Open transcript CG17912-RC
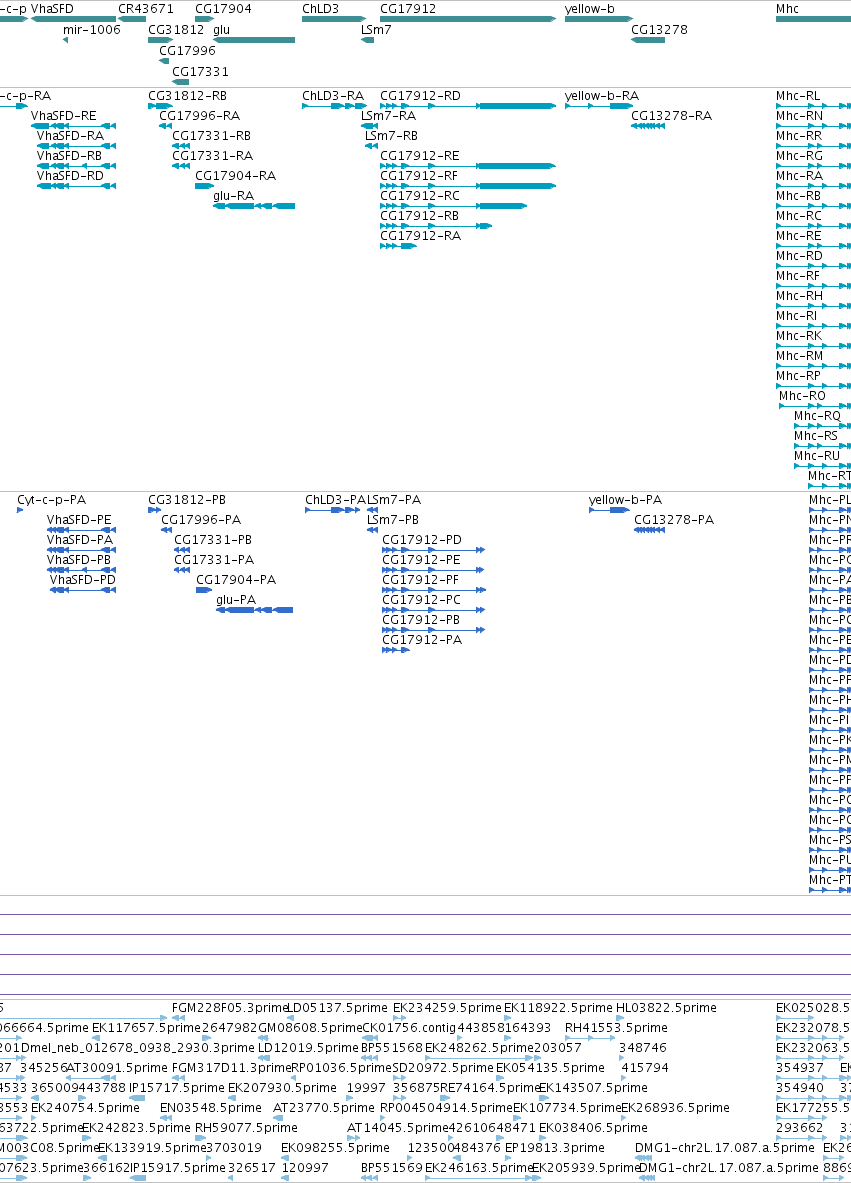 pyautogui.click(x=453, y=206)
